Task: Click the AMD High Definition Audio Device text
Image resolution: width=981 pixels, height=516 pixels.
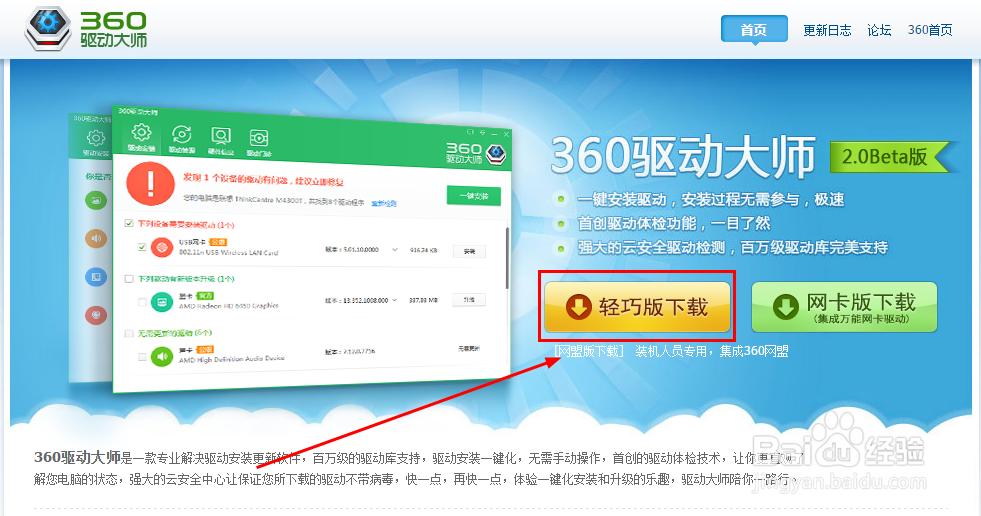Action: [231, 360]
